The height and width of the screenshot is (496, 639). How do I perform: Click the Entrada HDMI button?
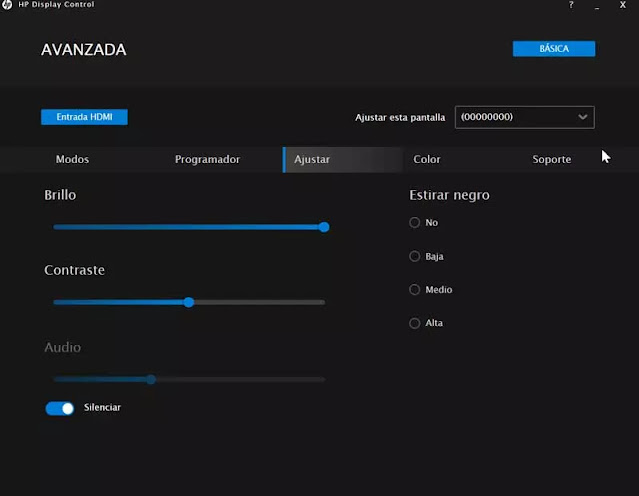click(84, 117)
